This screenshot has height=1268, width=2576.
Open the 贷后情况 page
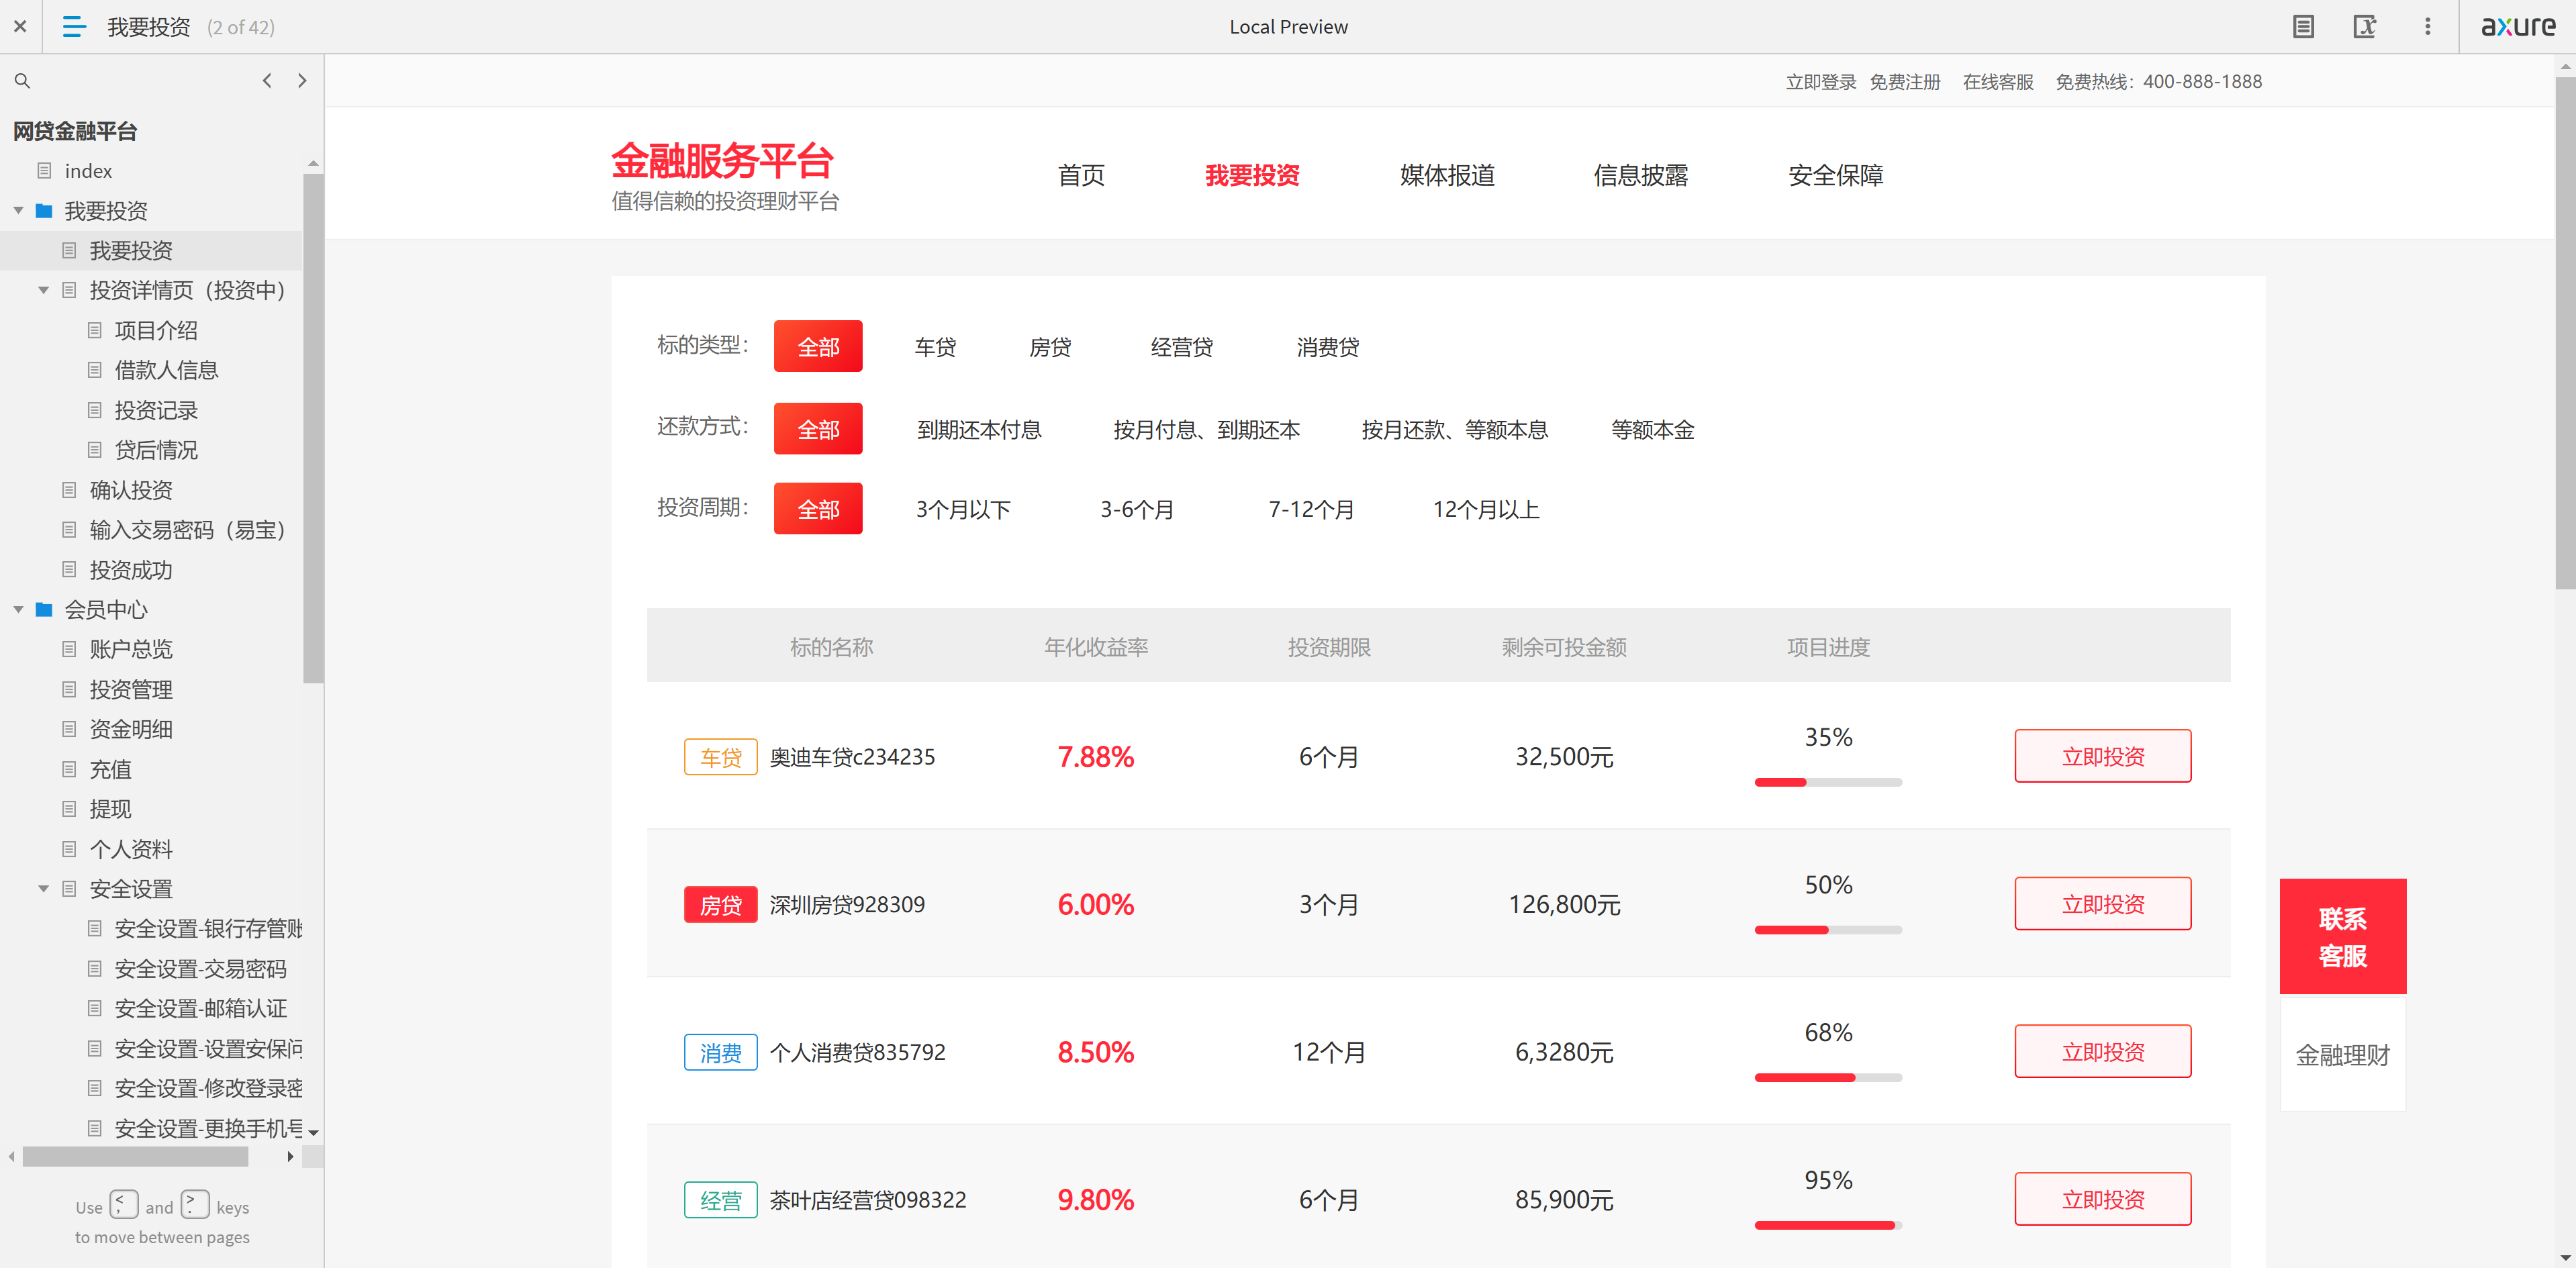tap(156, 450)
